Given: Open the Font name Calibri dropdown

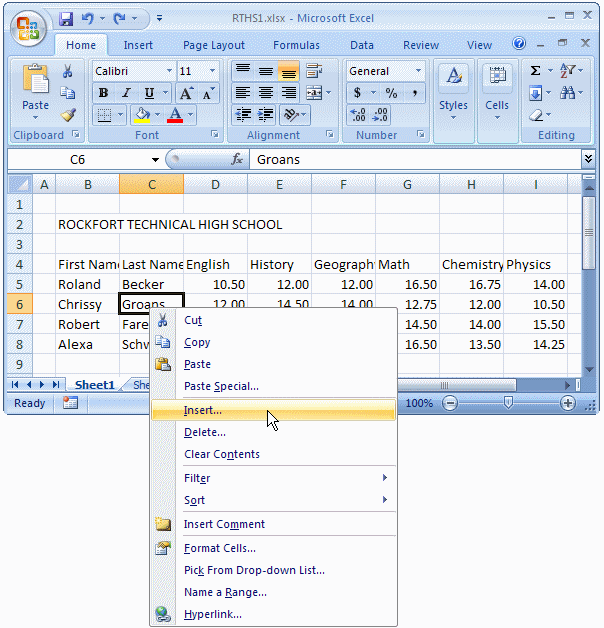Looking at the screenshot, I should pos(169,71).
